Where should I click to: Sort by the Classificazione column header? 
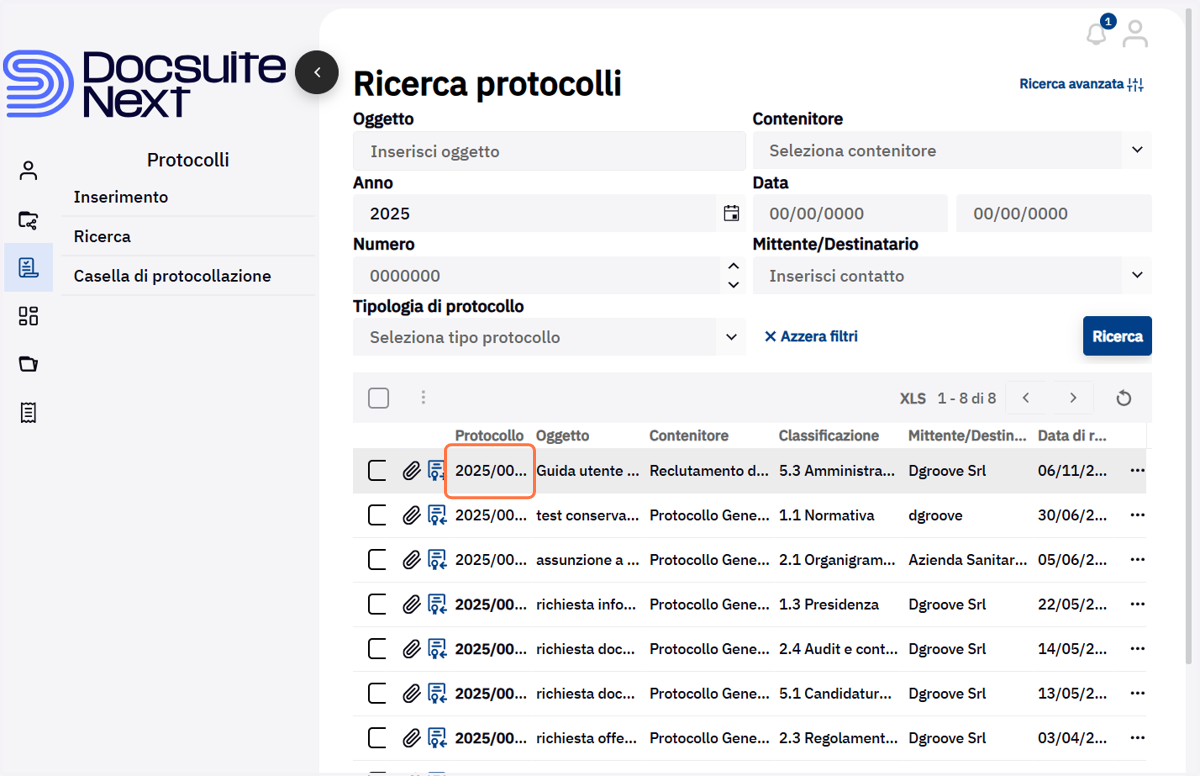pyautogui.click(x=829, y=435)
